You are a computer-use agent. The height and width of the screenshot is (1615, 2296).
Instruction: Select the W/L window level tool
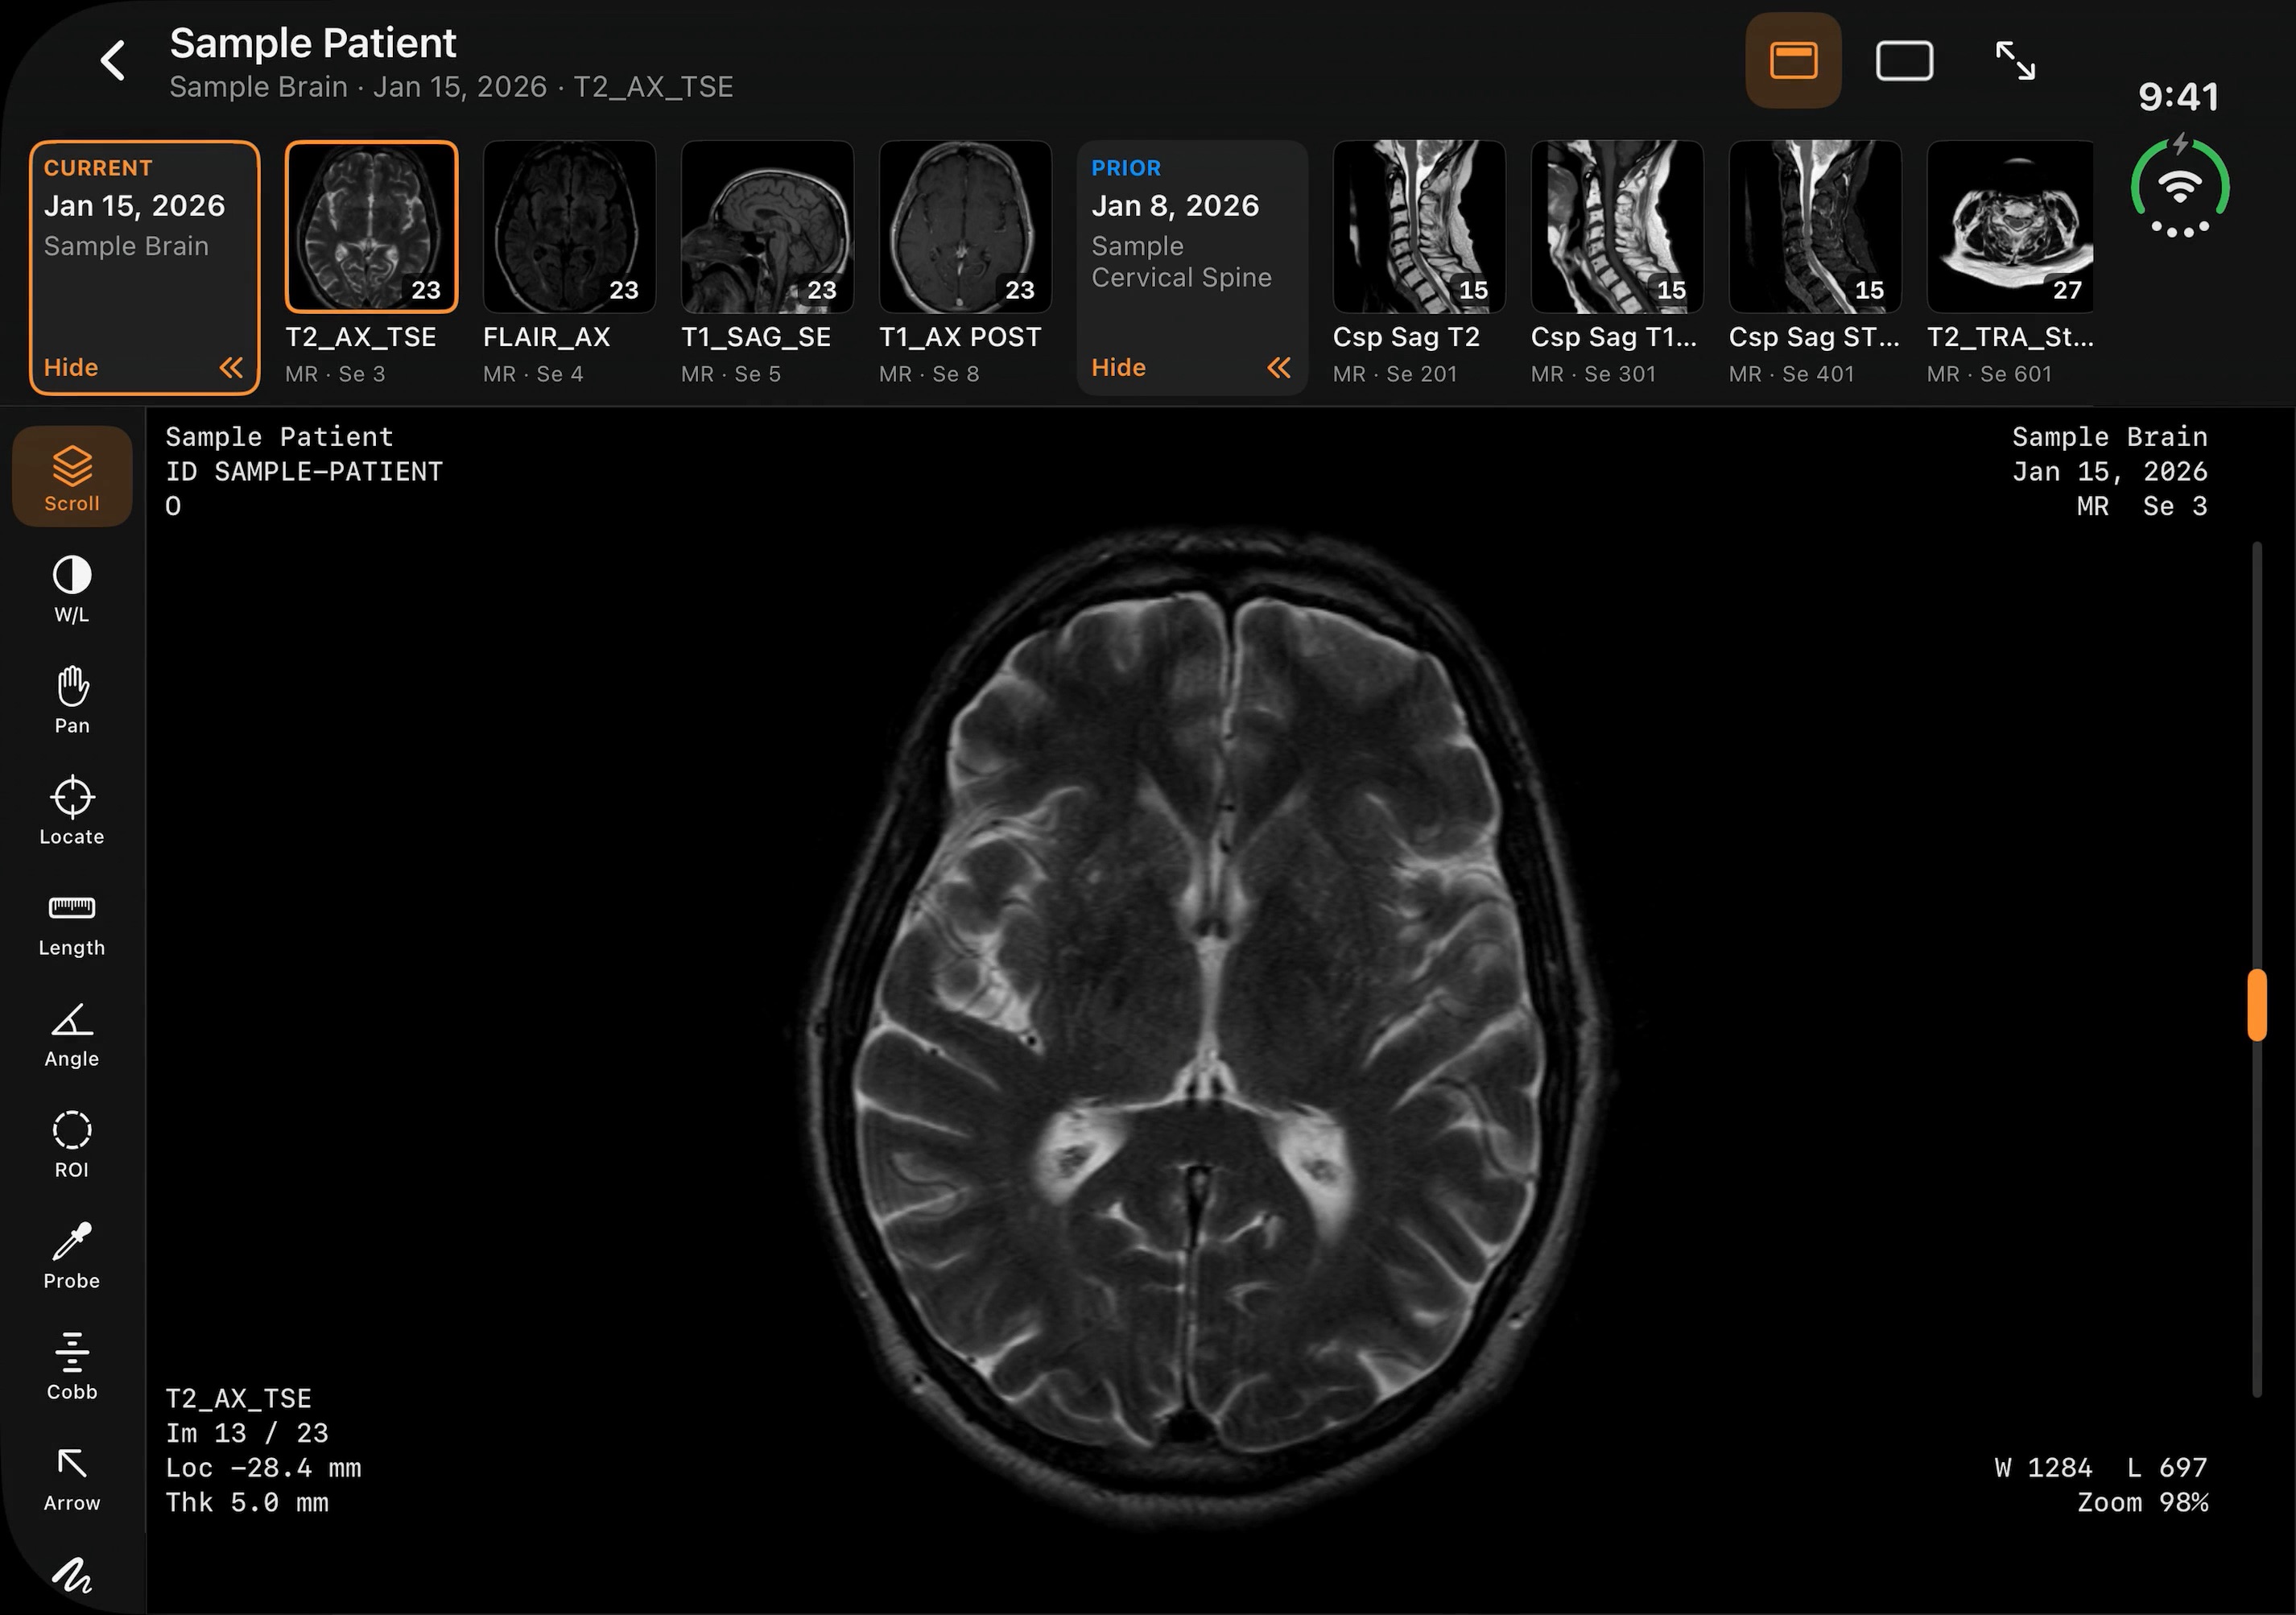[72, 589]
